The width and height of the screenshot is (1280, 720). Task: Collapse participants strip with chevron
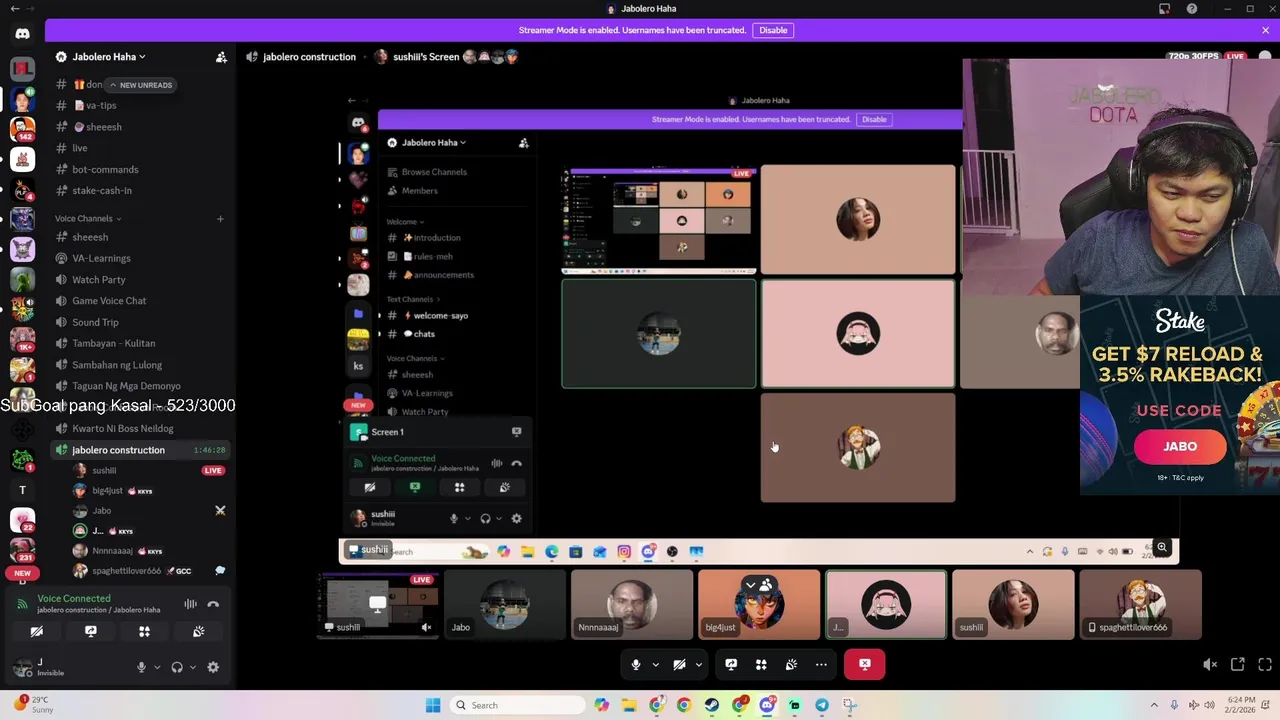point(750,585)
